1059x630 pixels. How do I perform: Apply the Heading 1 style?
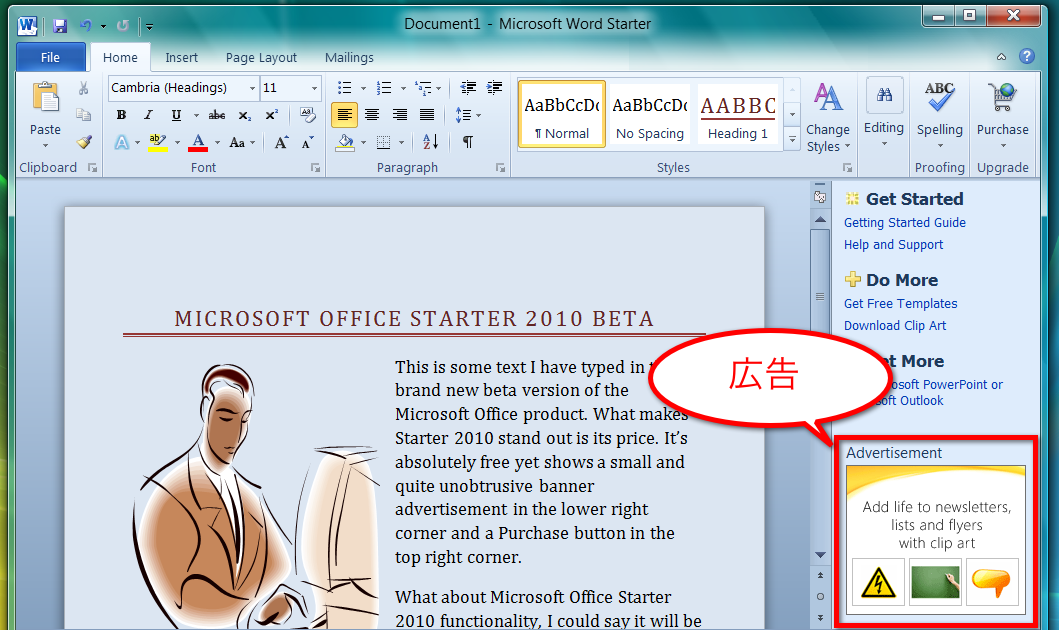pyautogui.click(x=738, y=114)
